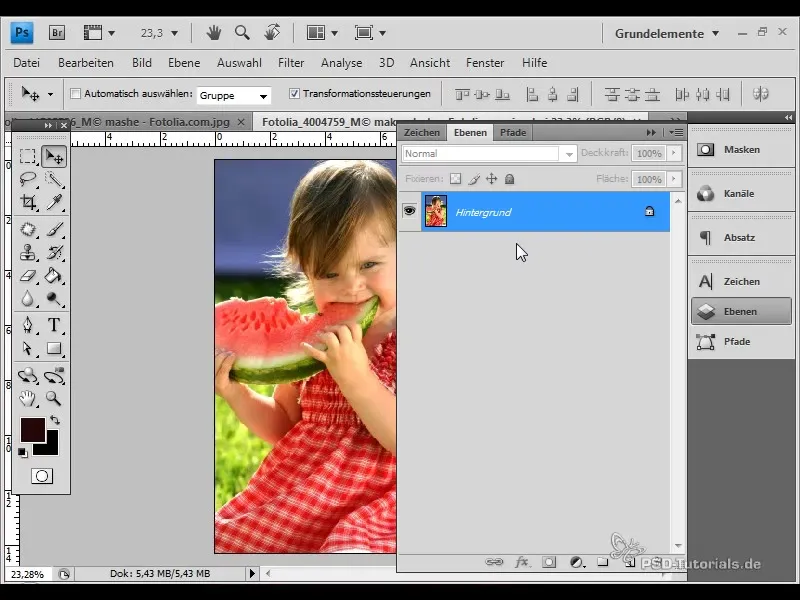This screenshot has height=600, width=800.
Task: Pick the 3D Rotate tool
Action: tap(28, 376)
